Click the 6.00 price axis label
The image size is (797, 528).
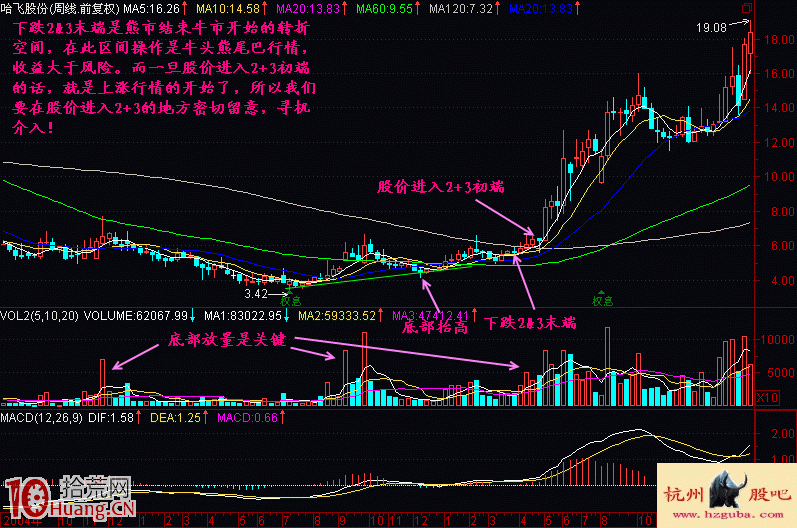[x=783, y=246]
